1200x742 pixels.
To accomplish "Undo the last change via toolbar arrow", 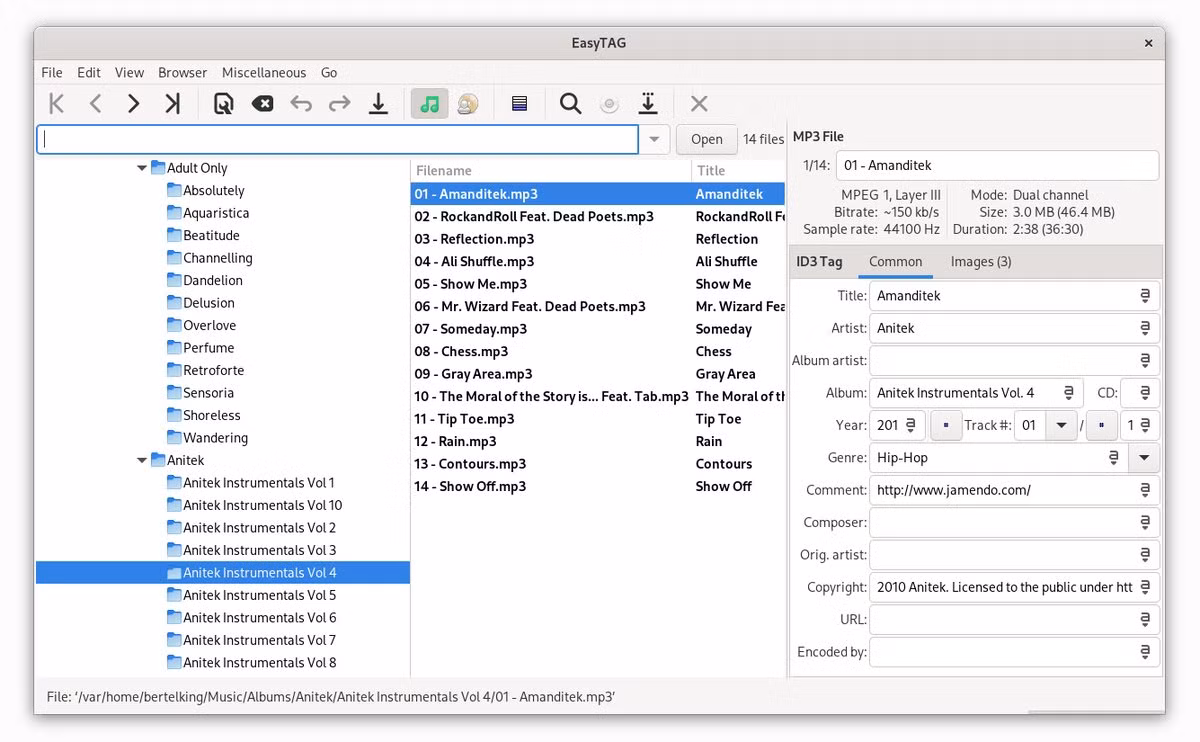I will 301,103.
